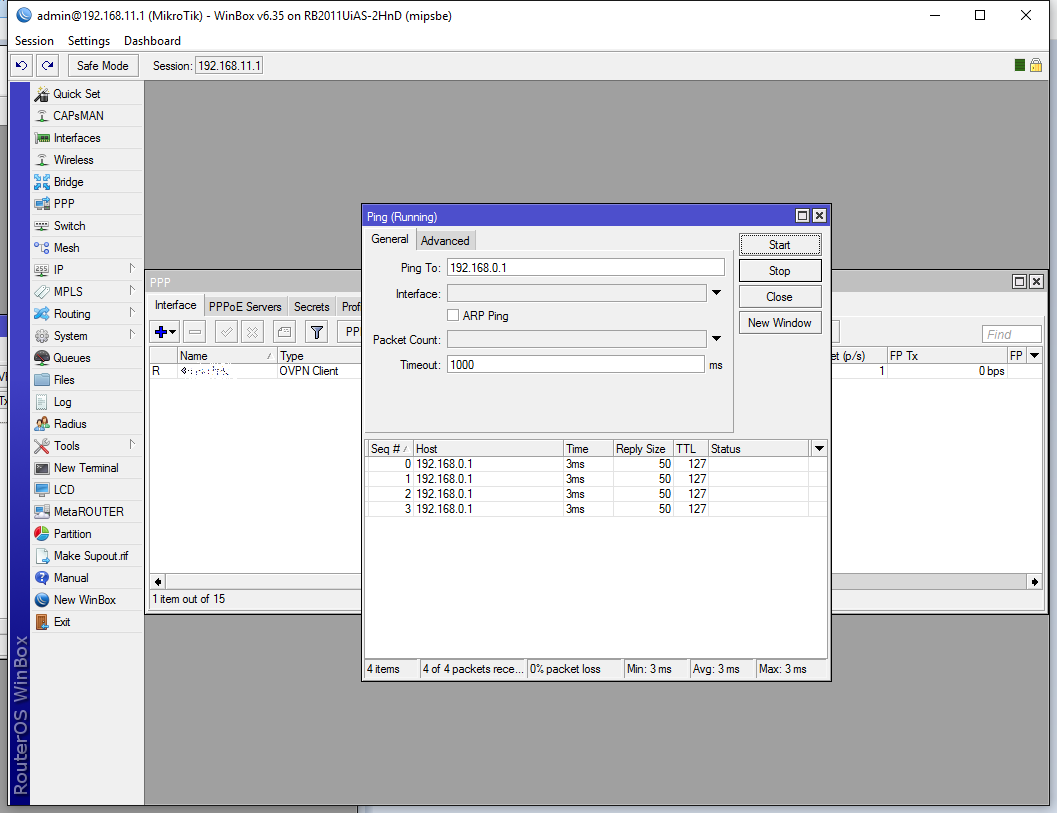Click the enable checkmark button in PPP
This screenshot has height=813, width=1057.
(226, 332)
